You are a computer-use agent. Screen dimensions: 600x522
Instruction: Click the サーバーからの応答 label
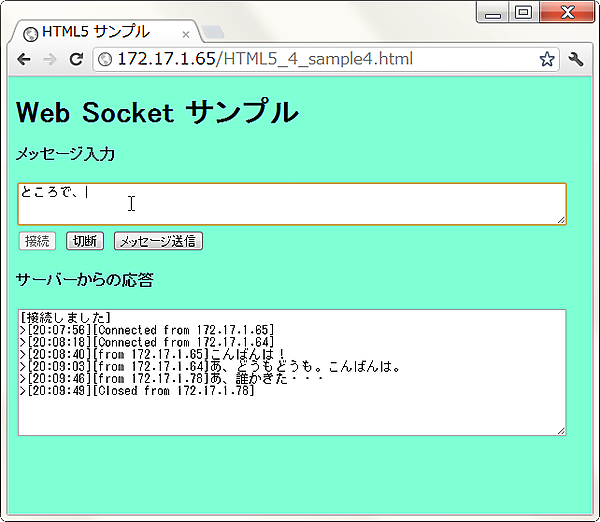click(85, 280)
